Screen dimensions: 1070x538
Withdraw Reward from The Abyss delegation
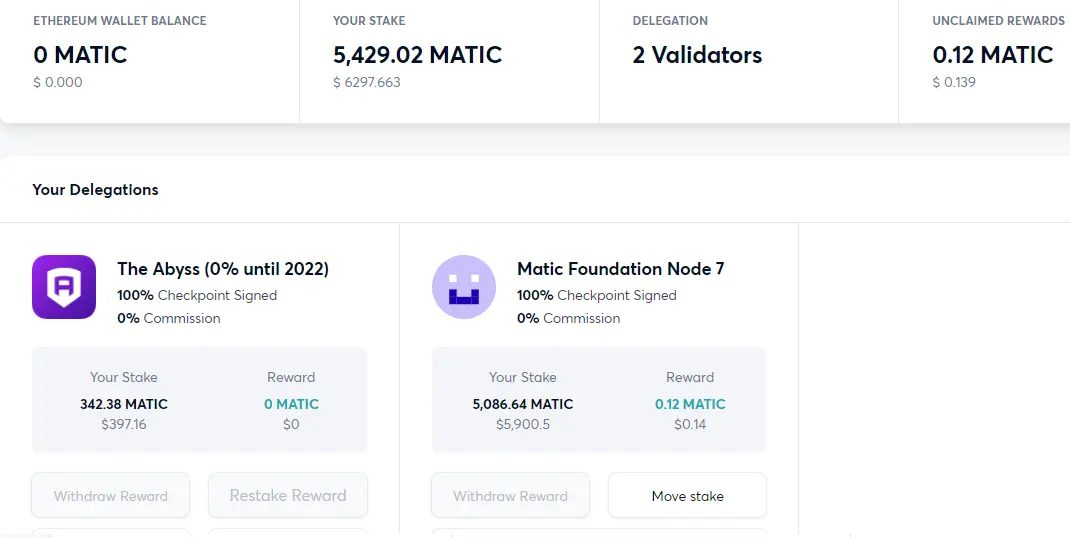click(x=111, y=496)
